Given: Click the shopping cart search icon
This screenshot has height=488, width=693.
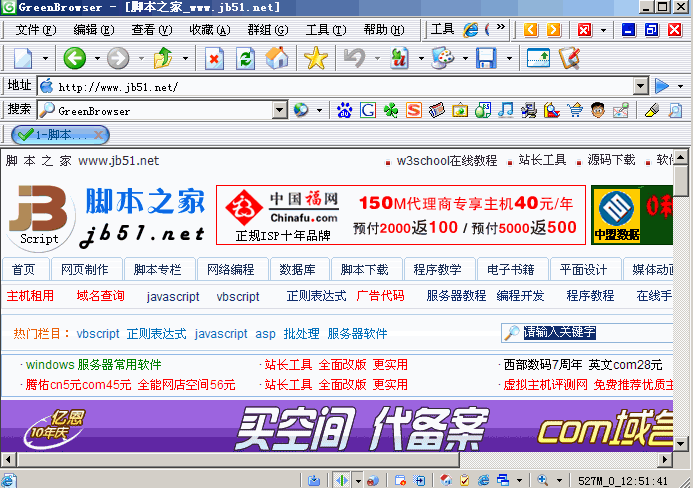Looking at the screenshot, I should [575, 110].
